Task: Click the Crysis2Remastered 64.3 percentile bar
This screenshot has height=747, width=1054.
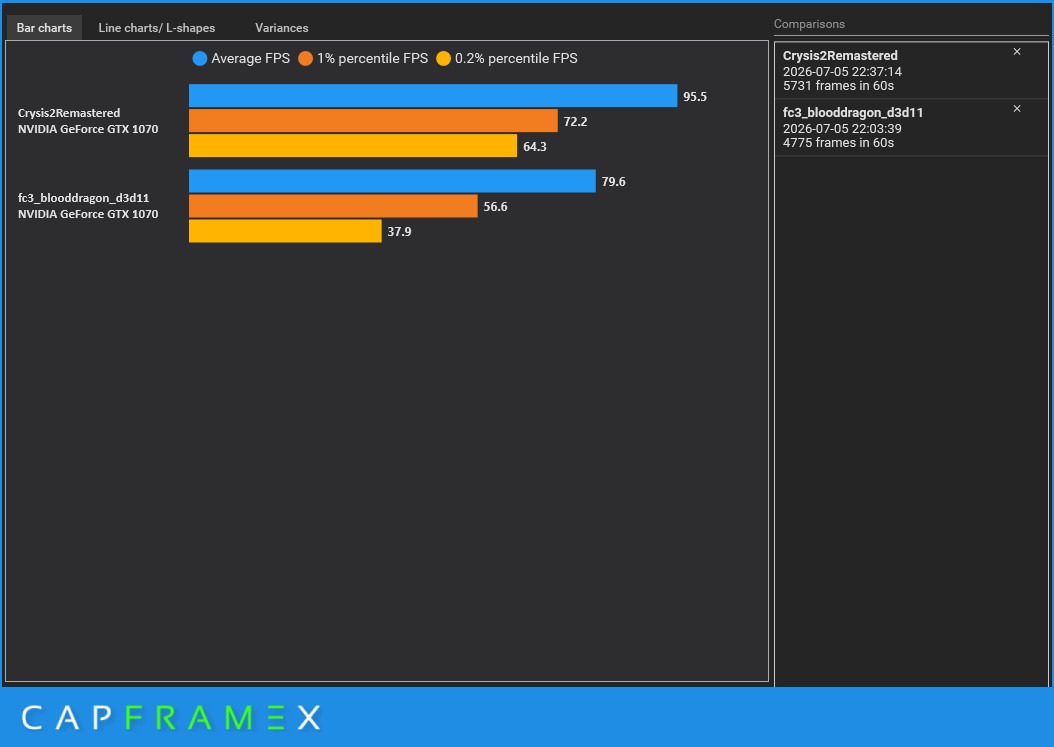Action: tap(353, 145)
